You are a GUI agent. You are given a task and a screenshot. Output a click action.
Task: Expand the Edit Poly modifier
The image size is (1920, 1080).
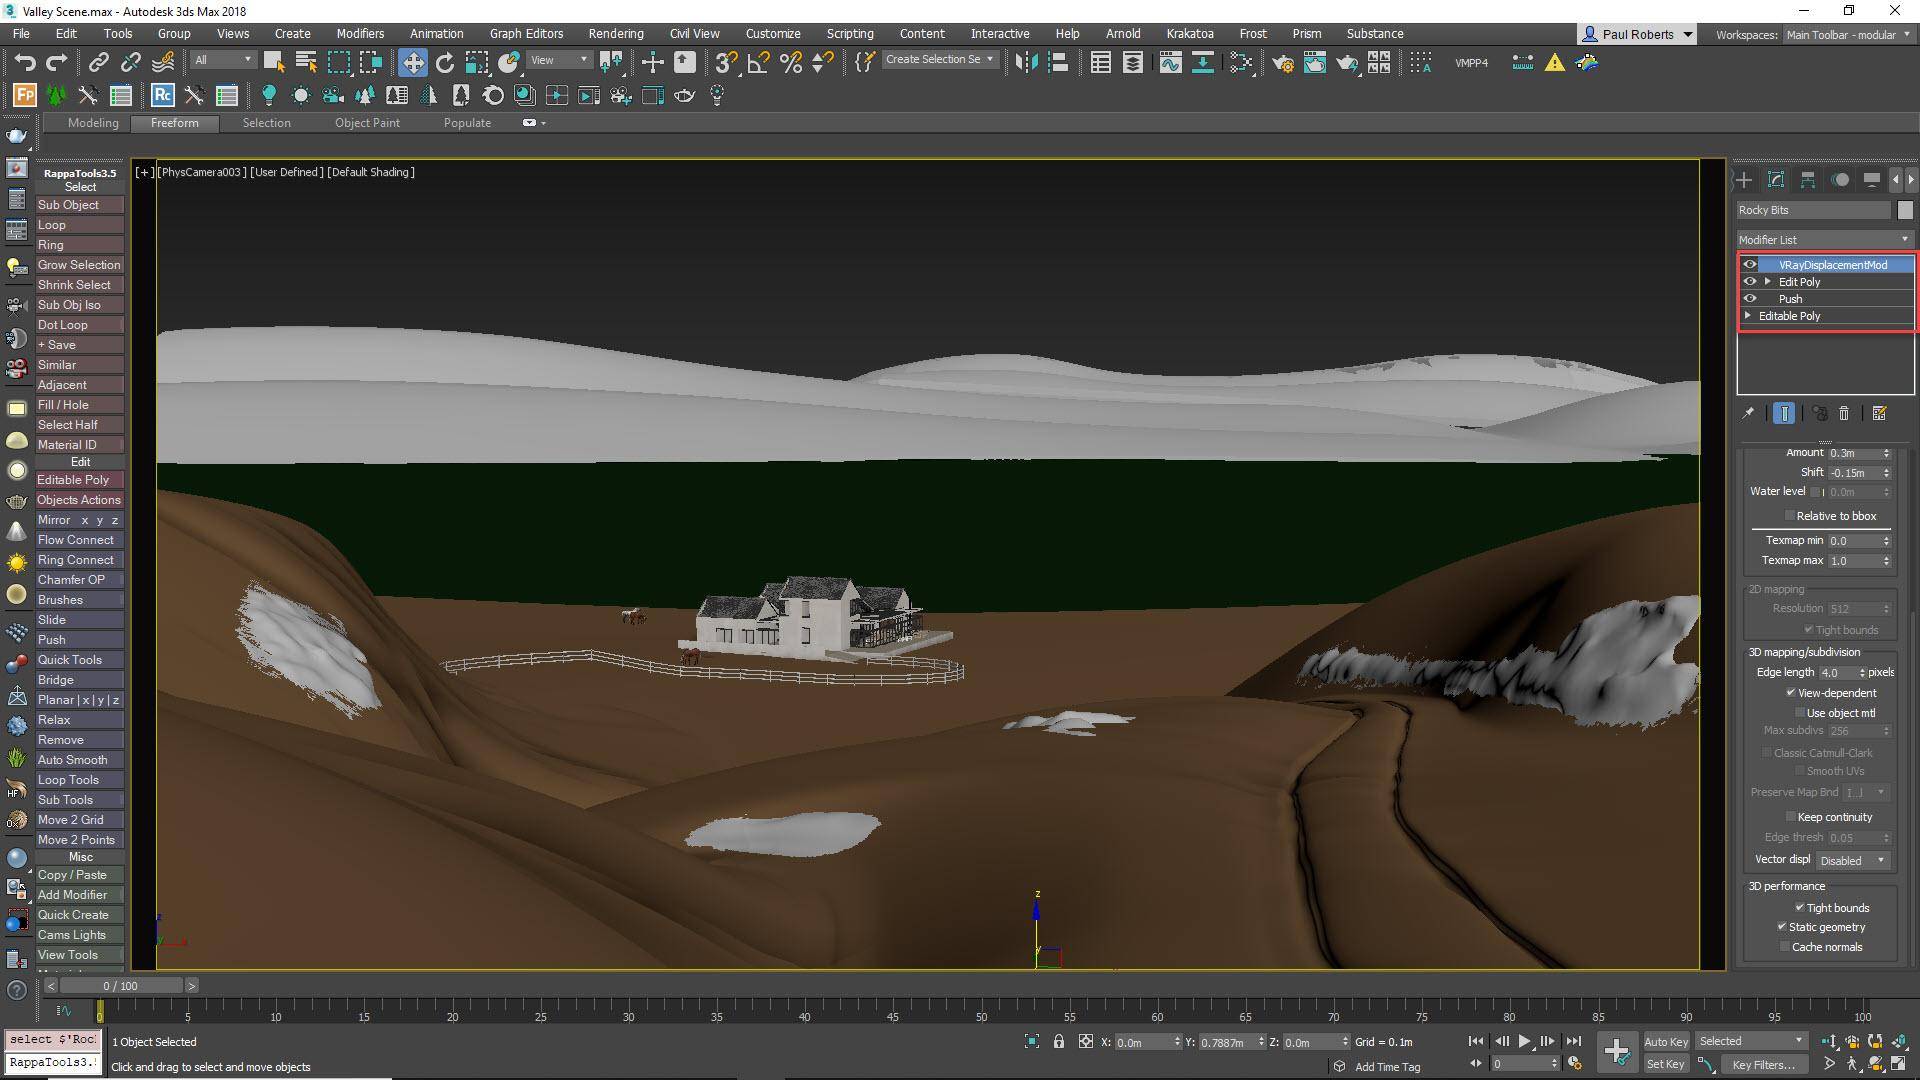1766,281
